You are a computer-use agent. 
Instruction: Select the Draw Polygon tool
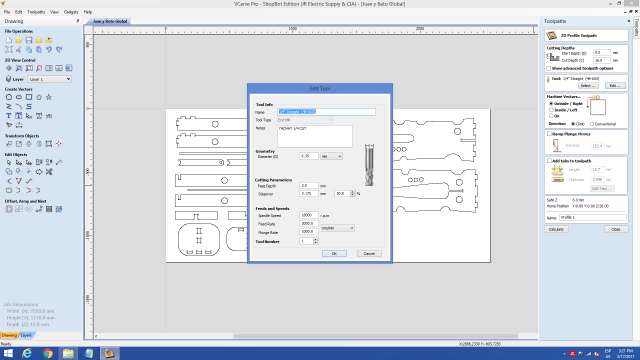pos(39,97)
